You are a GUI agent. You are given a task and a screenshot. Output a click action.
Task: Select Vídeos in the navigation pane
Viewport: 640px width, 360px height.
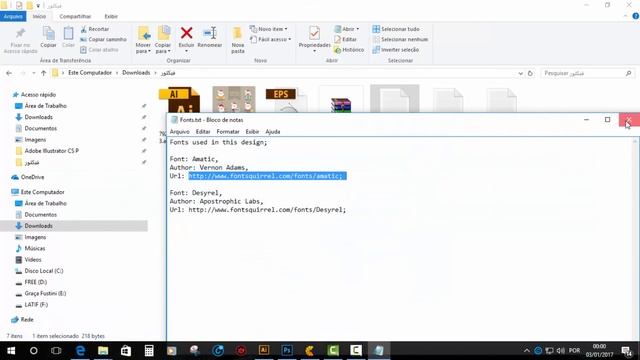pyautogui.click(x=33, y=260)
